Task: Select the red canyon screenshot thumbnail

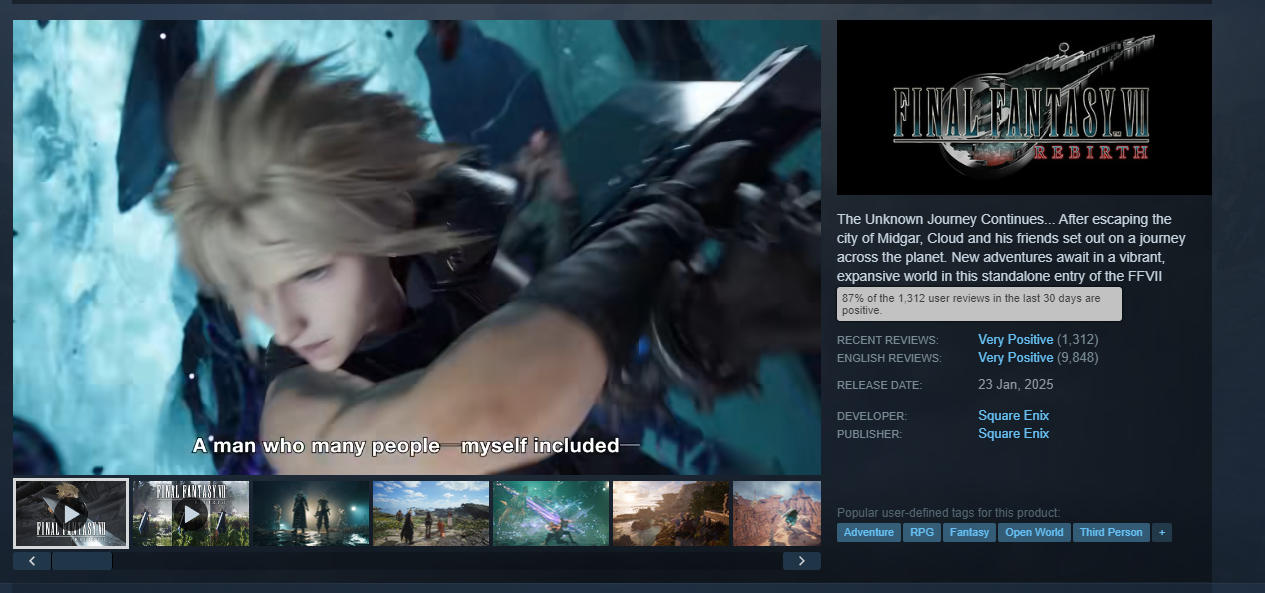Action: [777, 514]
